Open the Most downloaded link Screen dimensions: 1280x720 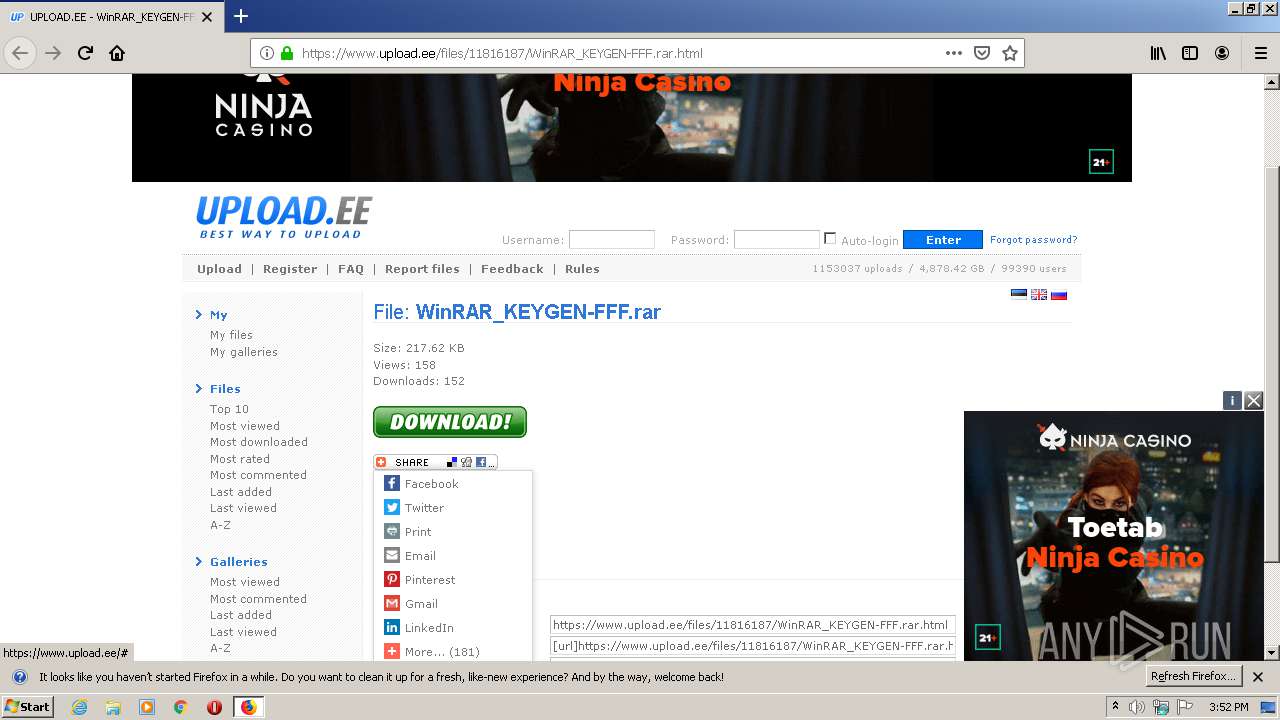pyautogui.click(x=259, y=442)
